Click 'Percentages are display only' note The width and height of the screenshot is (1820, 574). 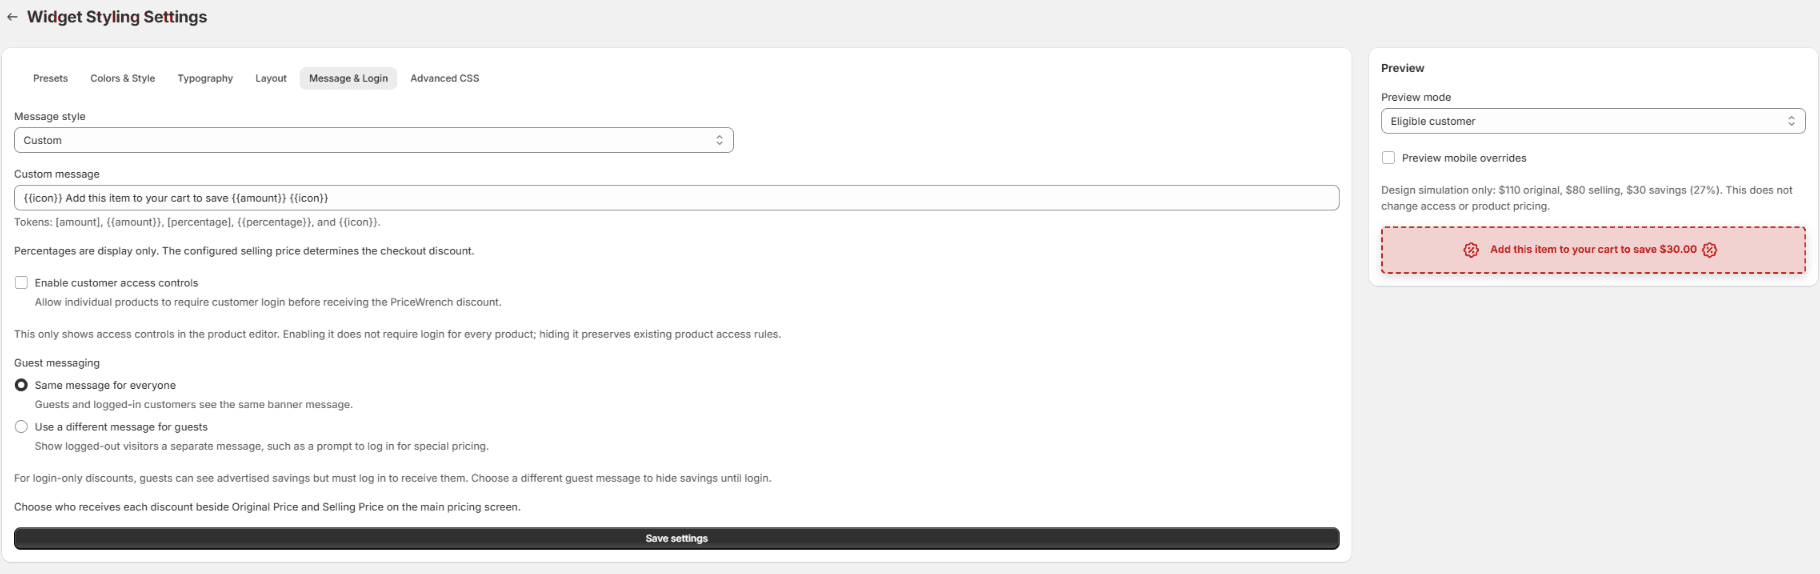pos(244,251)
